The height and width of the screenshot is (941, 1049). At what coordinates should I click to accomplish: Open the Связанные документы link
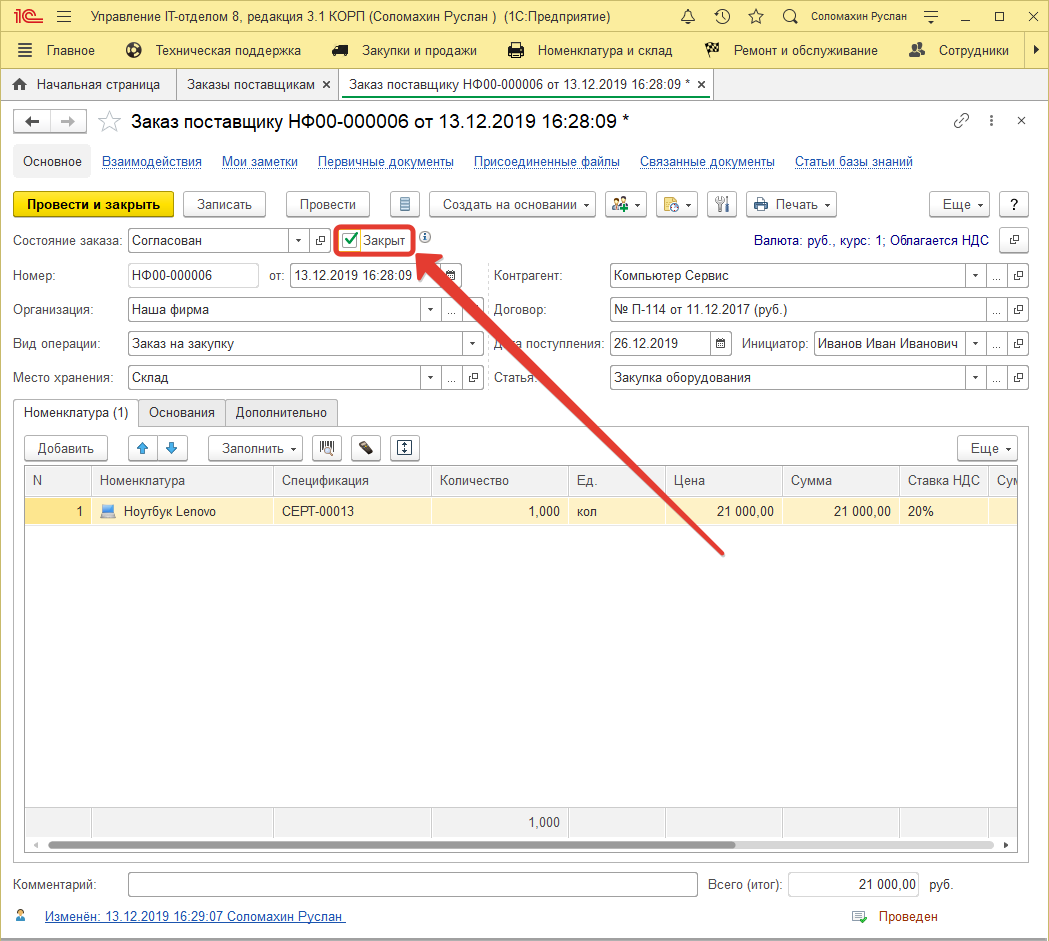click(707, 161)
